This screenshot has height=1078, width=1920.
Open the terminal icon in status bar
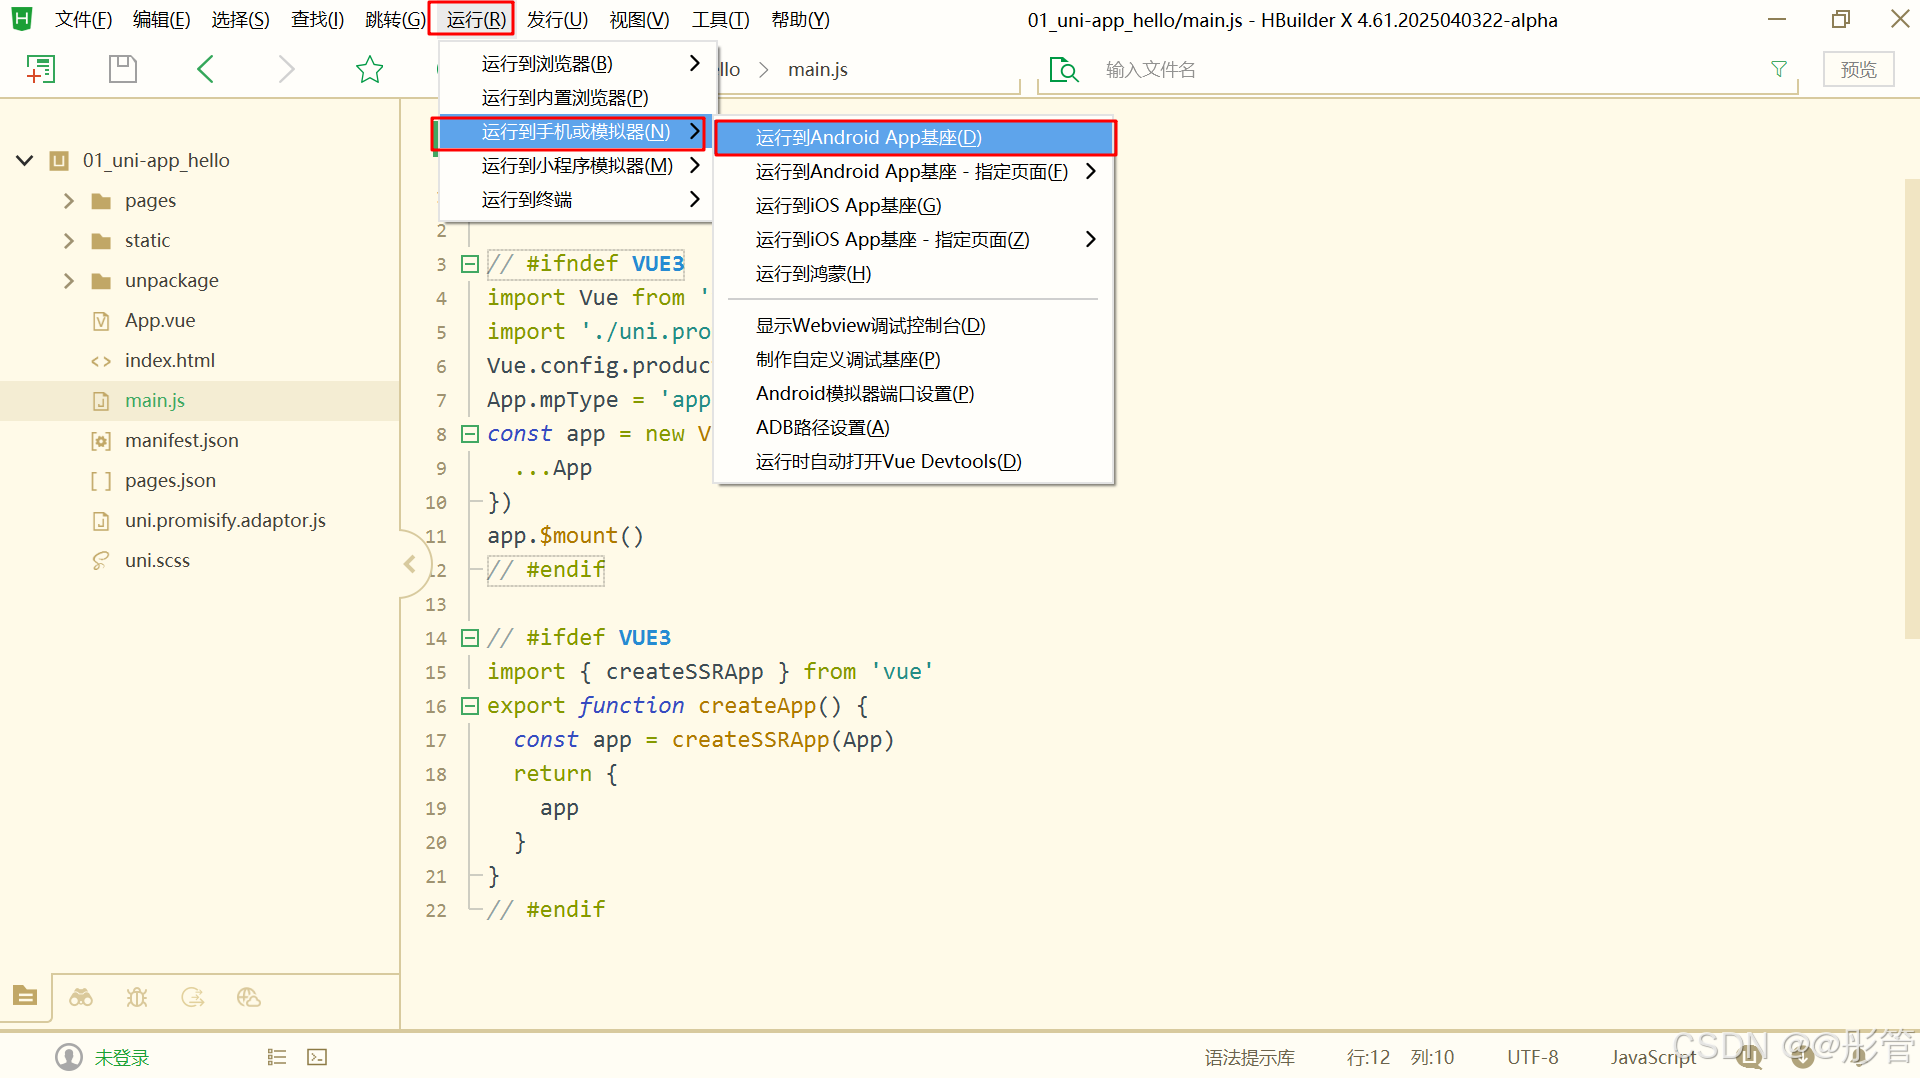pyautogui.click(x=317, y=1057)
